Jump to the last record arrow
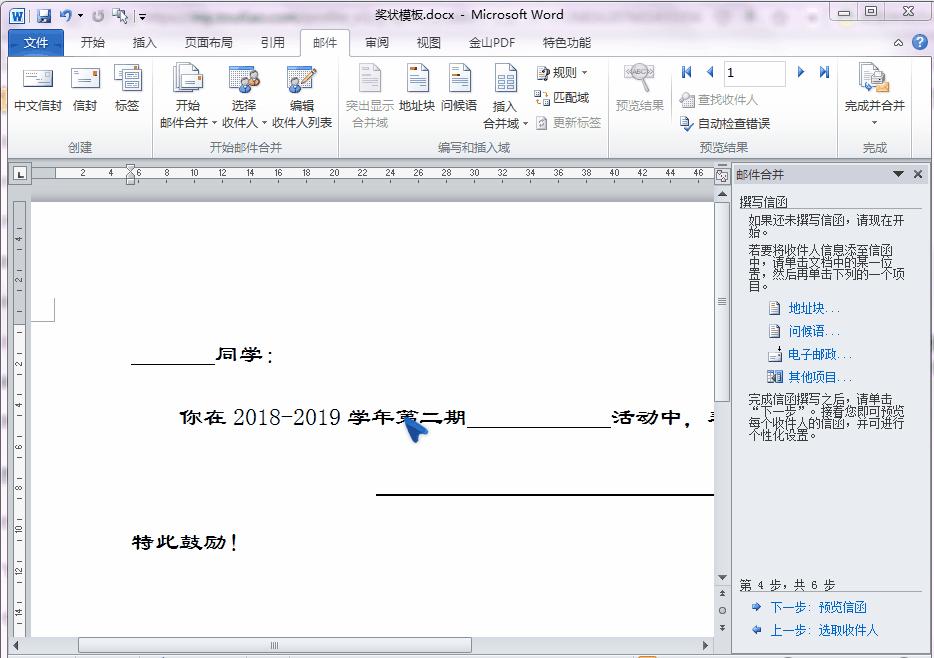The image size is (934, 658). pyautogui.click(x=823, y=72)
